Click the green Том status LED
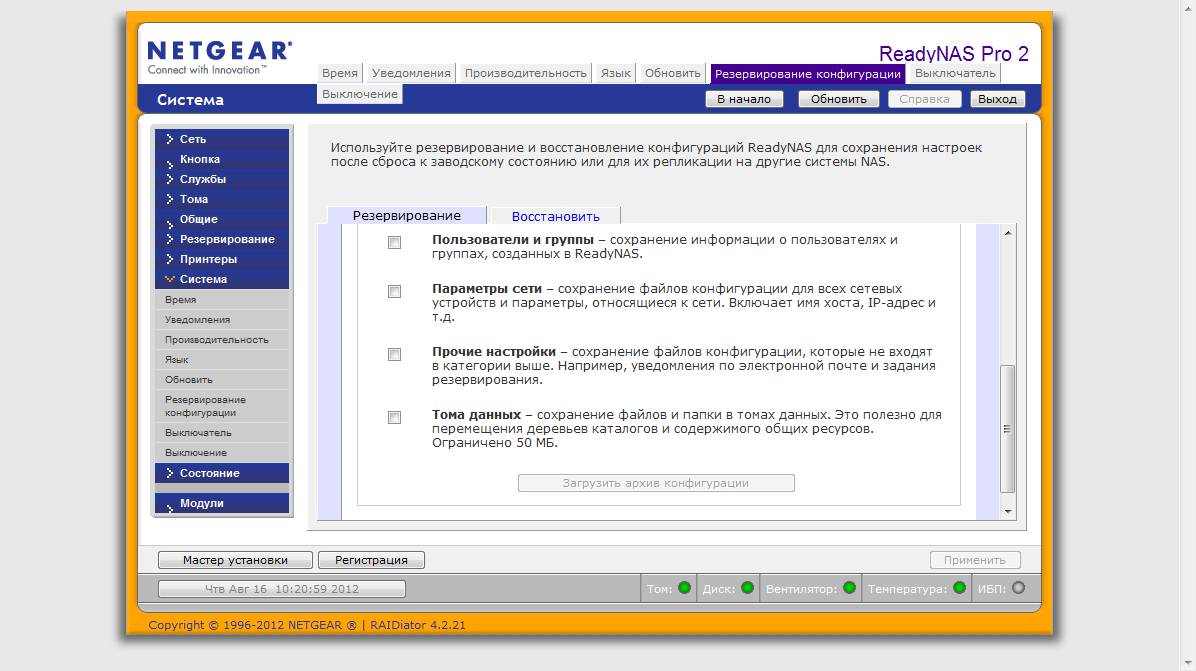 coord(684,588)
